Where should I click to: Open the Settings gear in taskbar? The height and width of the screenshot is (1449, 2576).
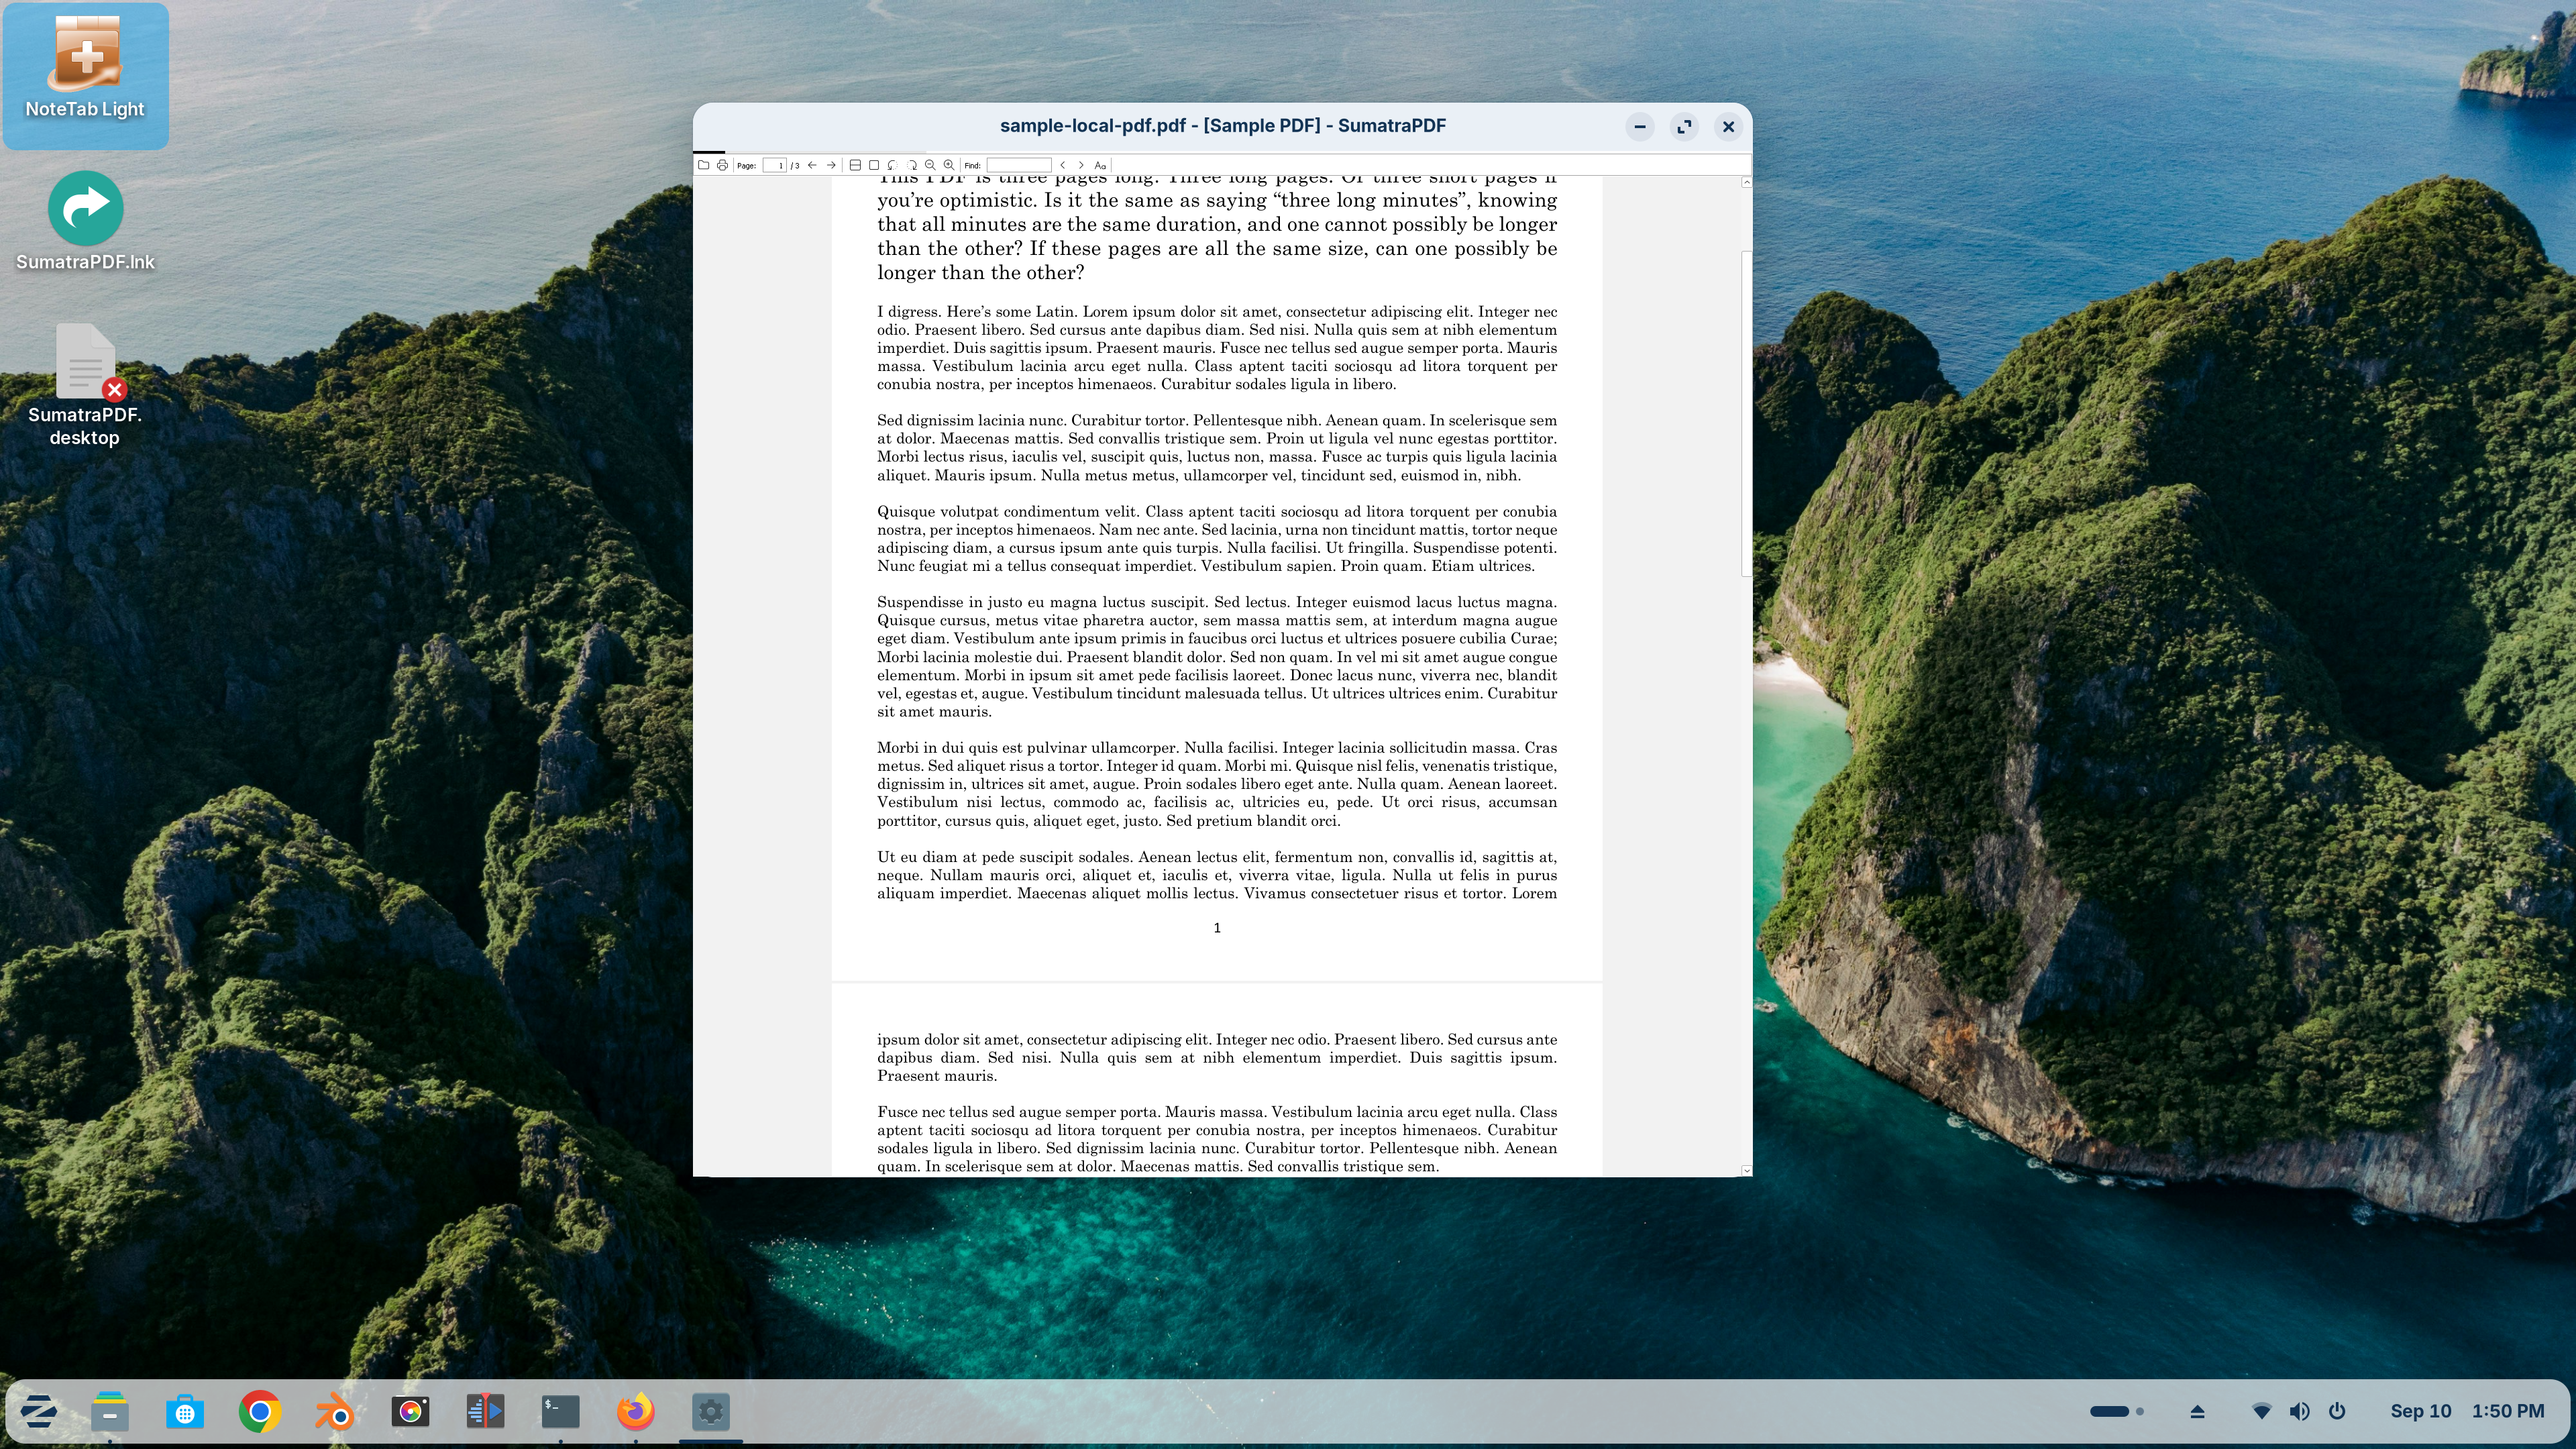coord(710,1411)
